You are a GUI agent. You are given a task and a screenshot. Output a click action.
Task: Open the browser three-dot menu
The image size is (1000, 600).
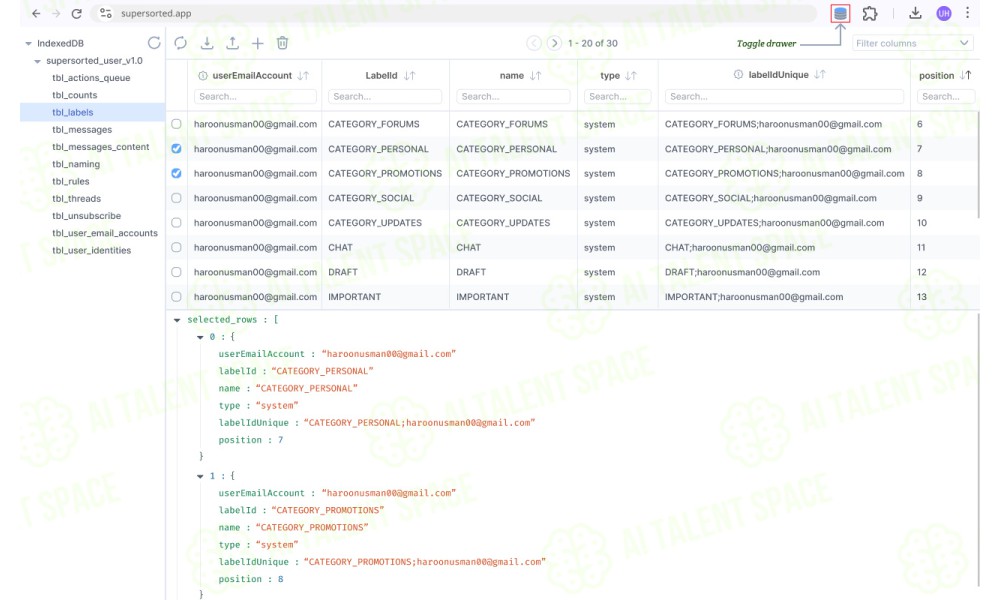[967, 13]
